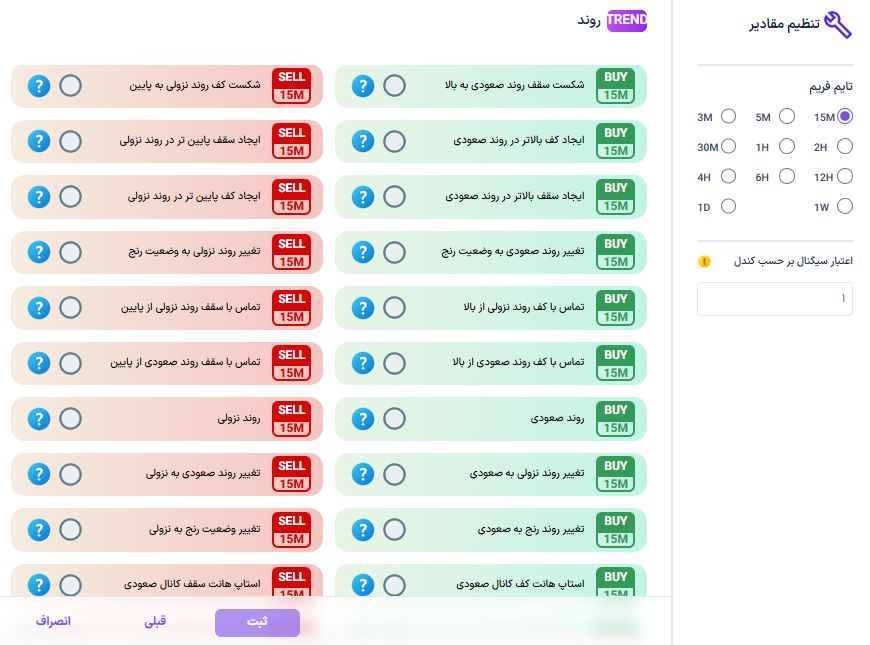Screen dimensions: 870x645
Task: Show help for SELL تغییر وضعیت رنج به نزولی
Action: 39,530
